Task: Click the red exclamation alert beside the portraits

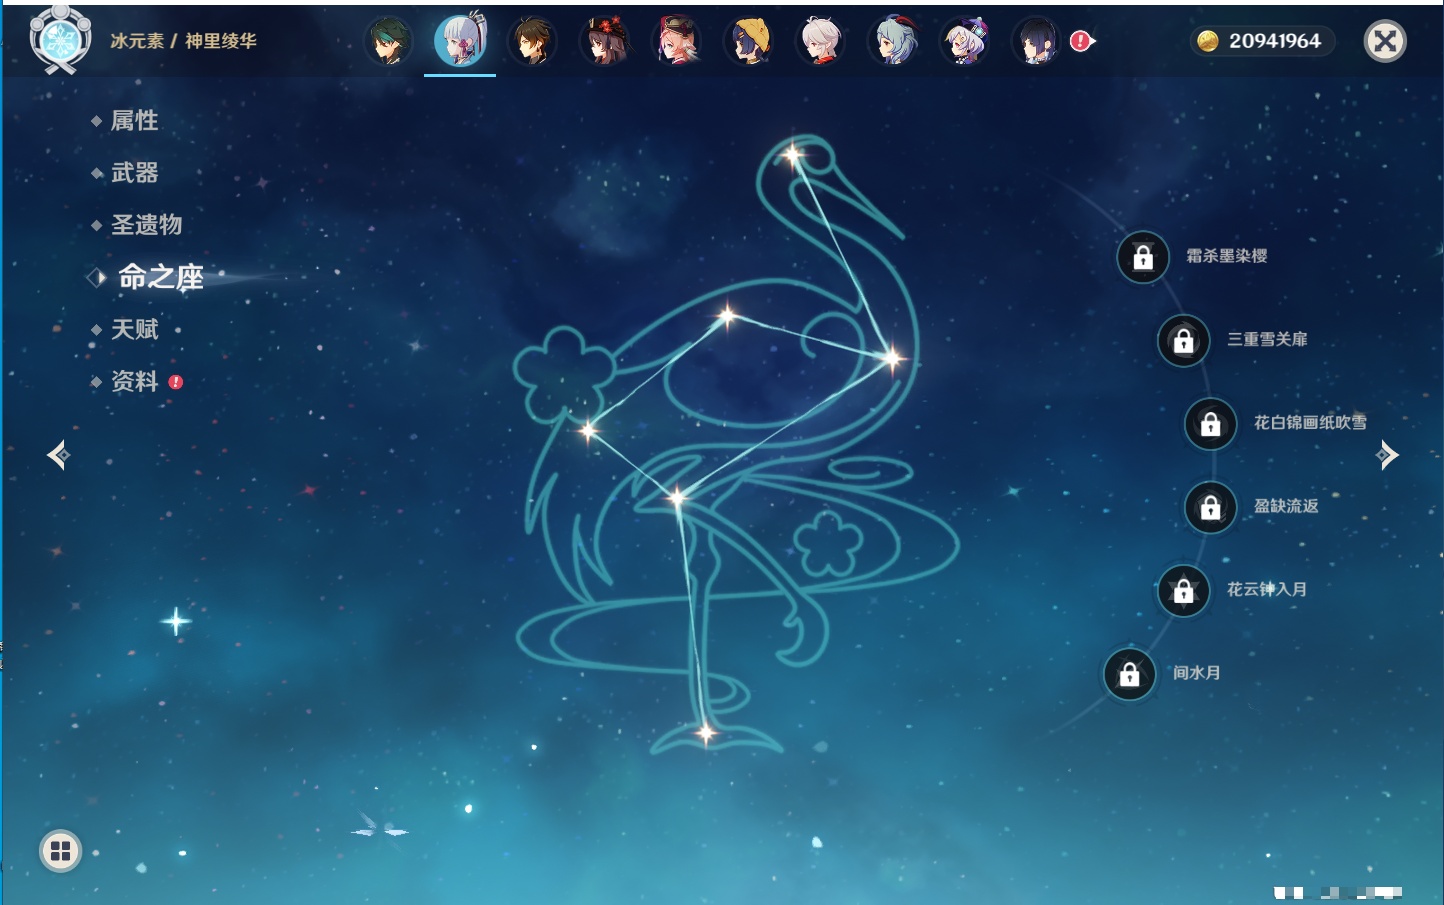Action: pyautogui.click(x=1081, y=41)
